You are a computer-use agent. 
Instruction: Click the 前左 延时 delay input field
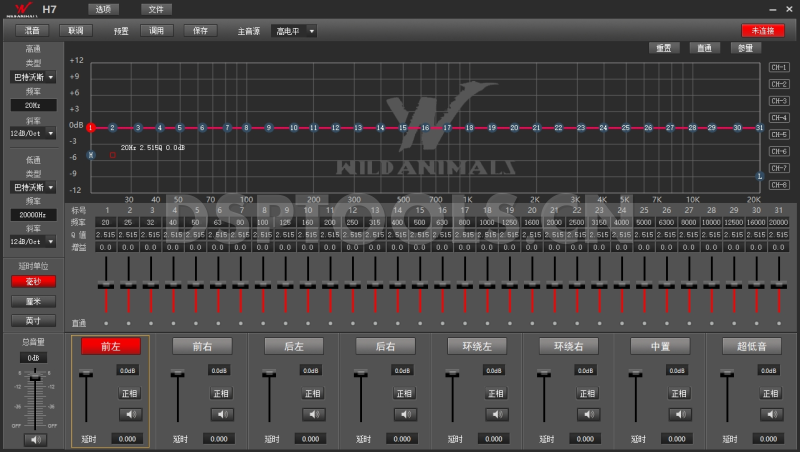128,439
